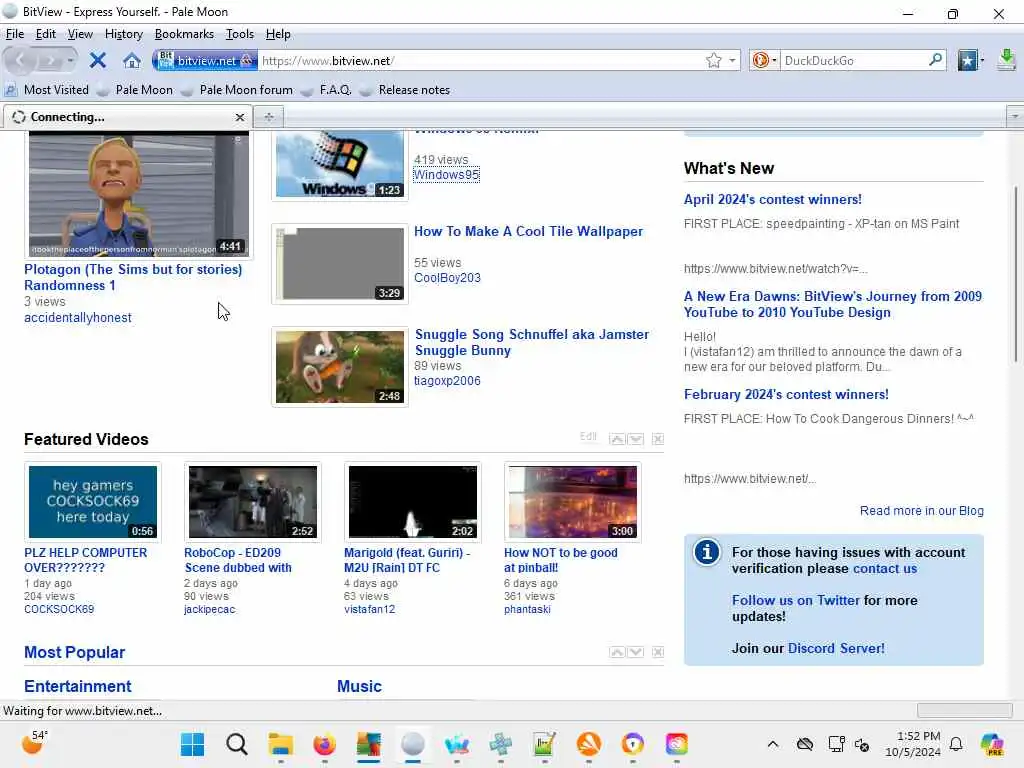The width and height of the screenshot is (1024, 768).
Task: Open the URL bar history dropdown
Action: pos(732,61)
